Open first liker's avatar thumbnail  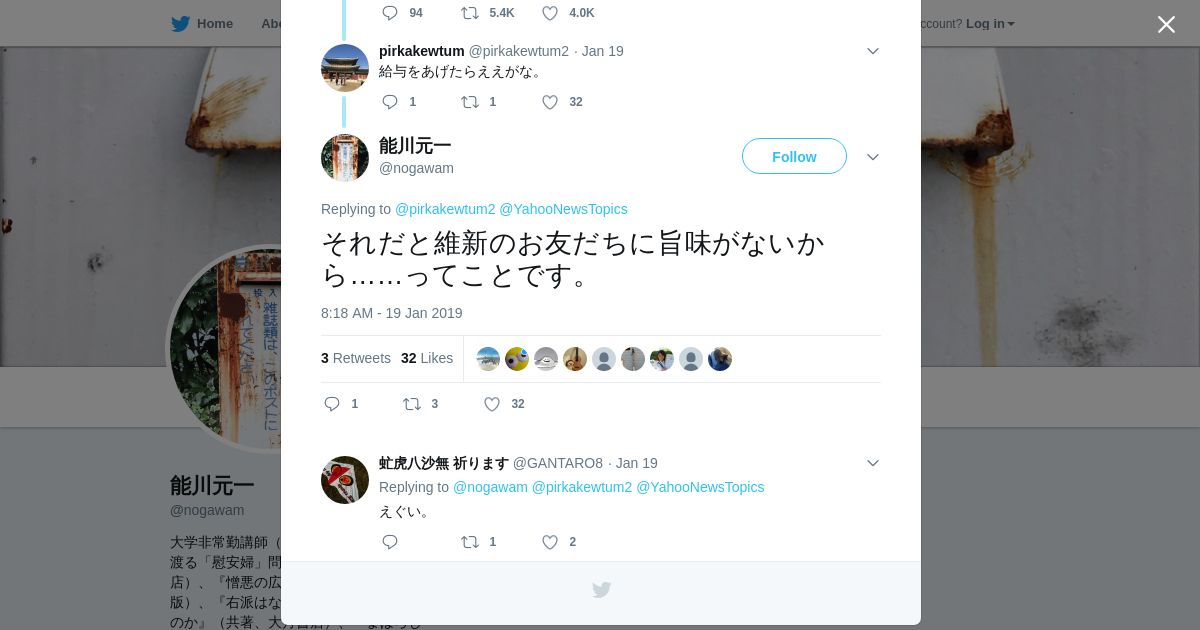(x=488, y=359)
